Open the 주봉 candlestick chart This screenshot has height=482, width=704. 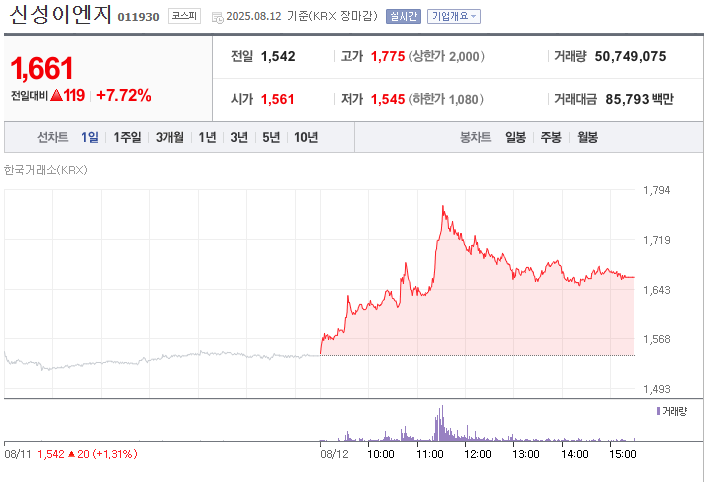click(551, 137)
